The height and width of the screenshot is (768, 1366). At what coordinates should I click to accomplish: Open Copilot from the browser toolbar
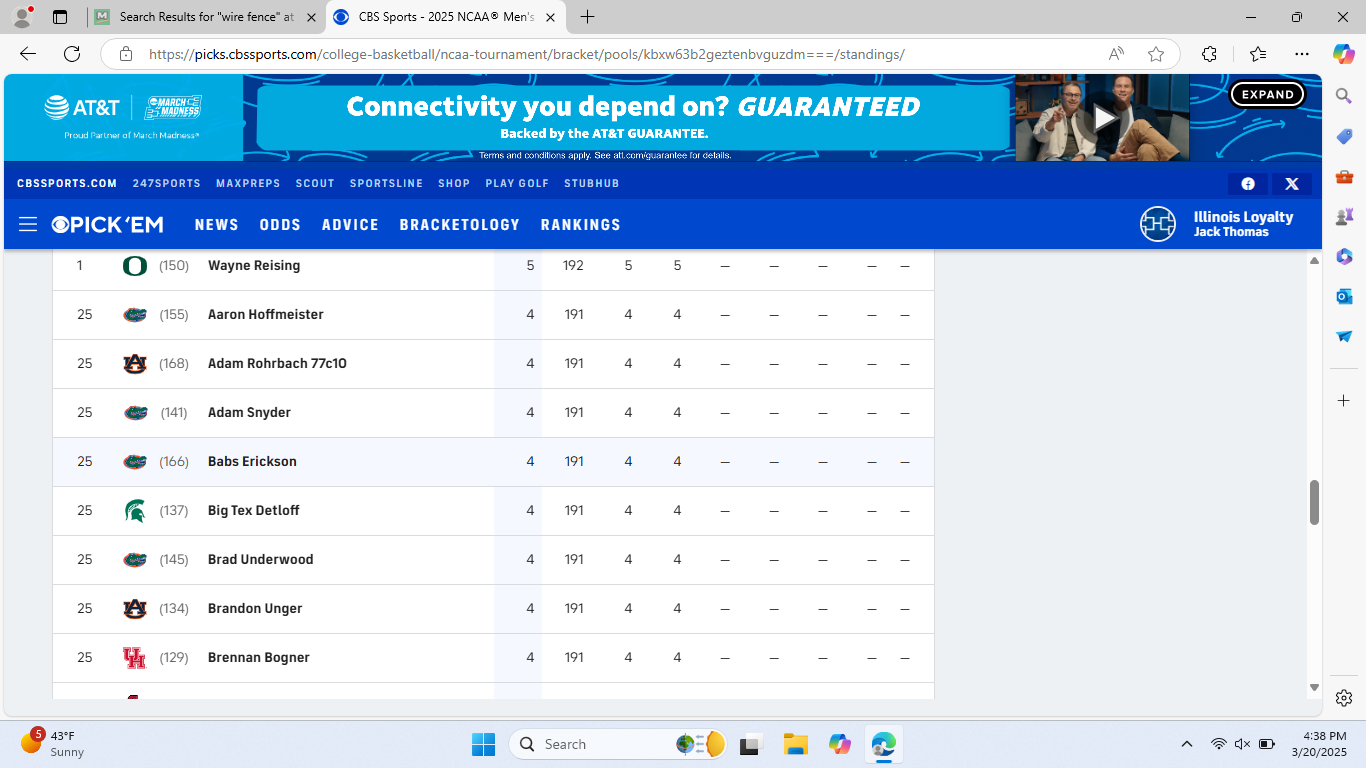pos(1343,55)
